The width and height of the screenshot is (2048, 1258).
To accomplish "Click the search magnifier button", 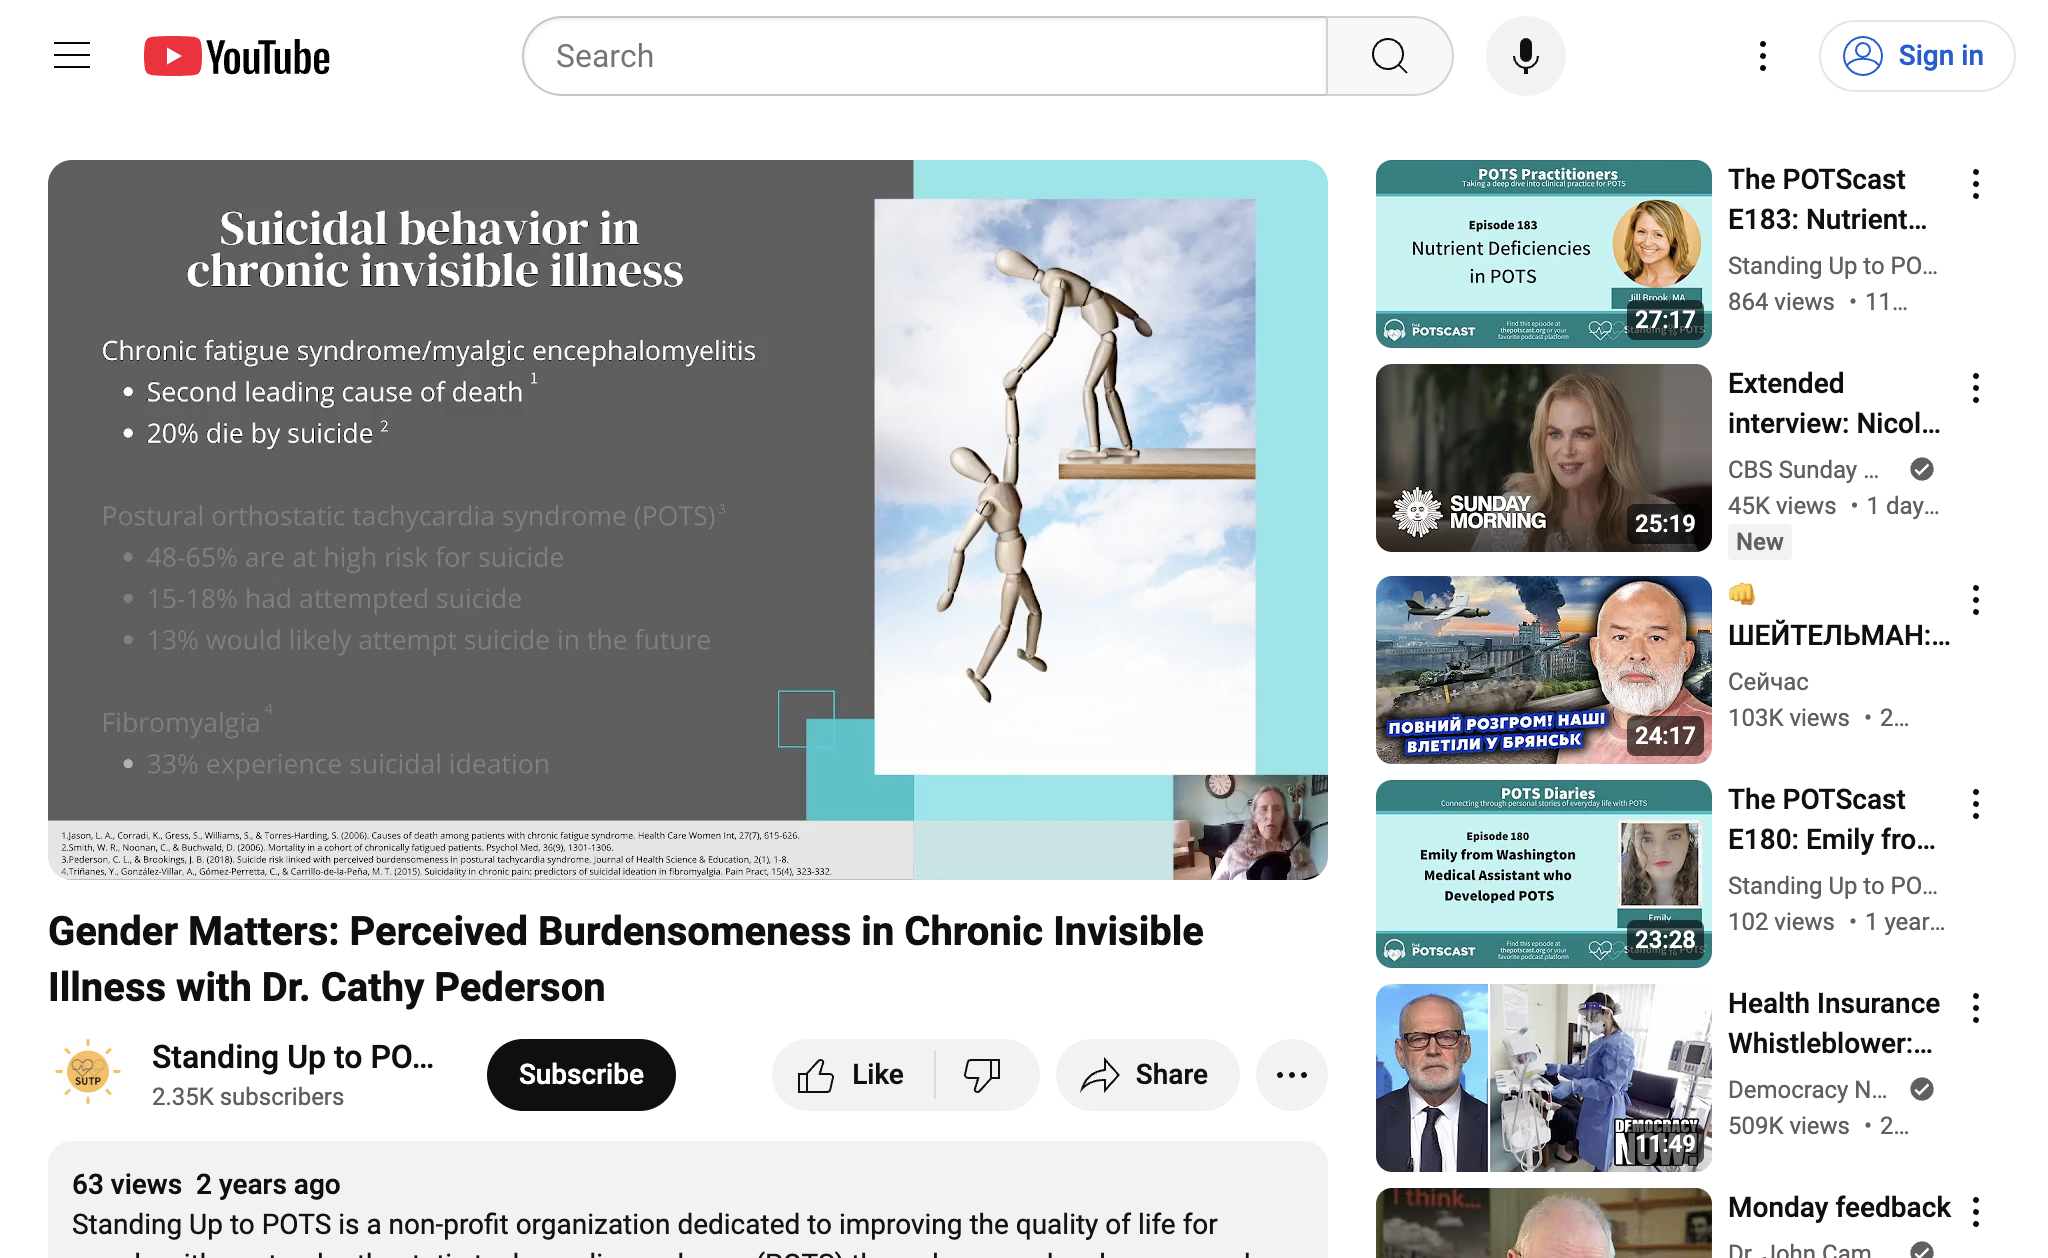I will pos(1389,56).
